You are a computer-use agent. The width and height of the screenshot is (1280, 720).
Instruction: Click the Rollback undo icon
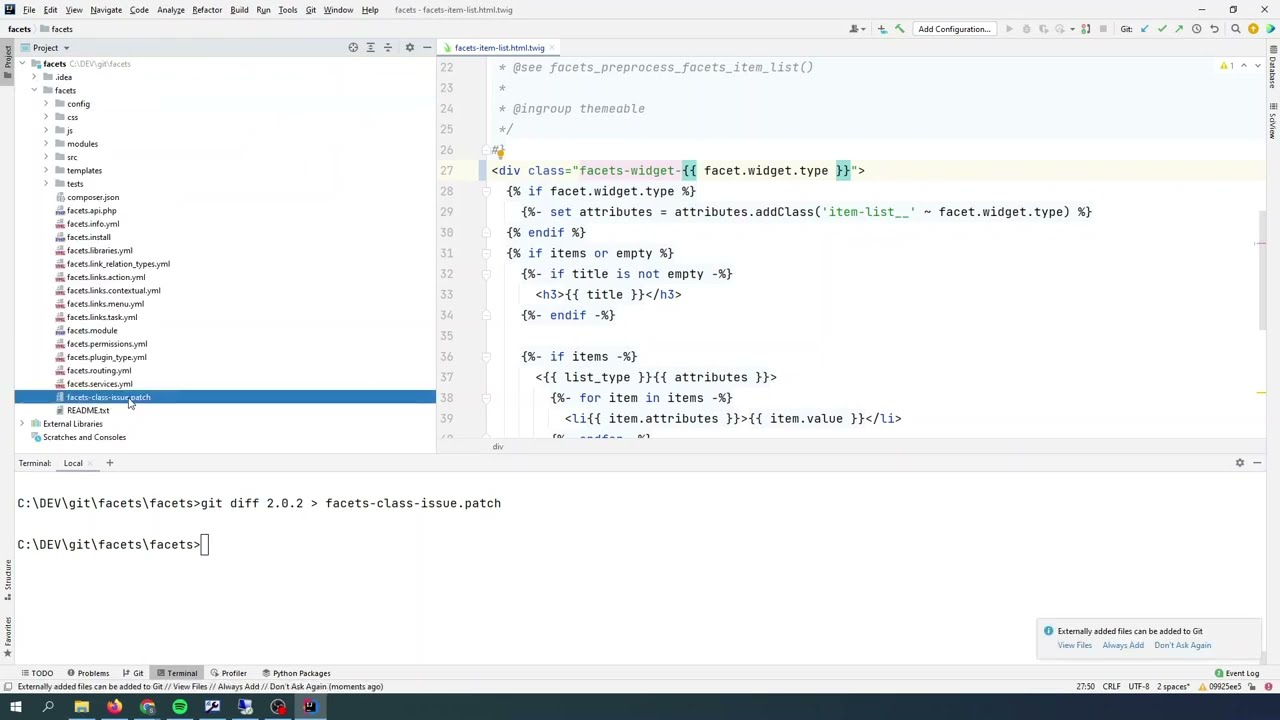click(1214, 29)
